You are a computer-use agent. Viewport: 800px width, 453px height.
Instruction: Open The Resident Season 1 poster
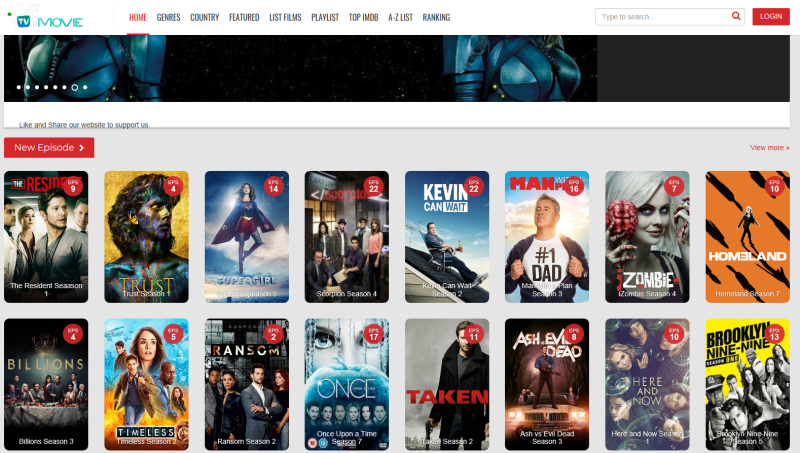click(x=46, y=237)
